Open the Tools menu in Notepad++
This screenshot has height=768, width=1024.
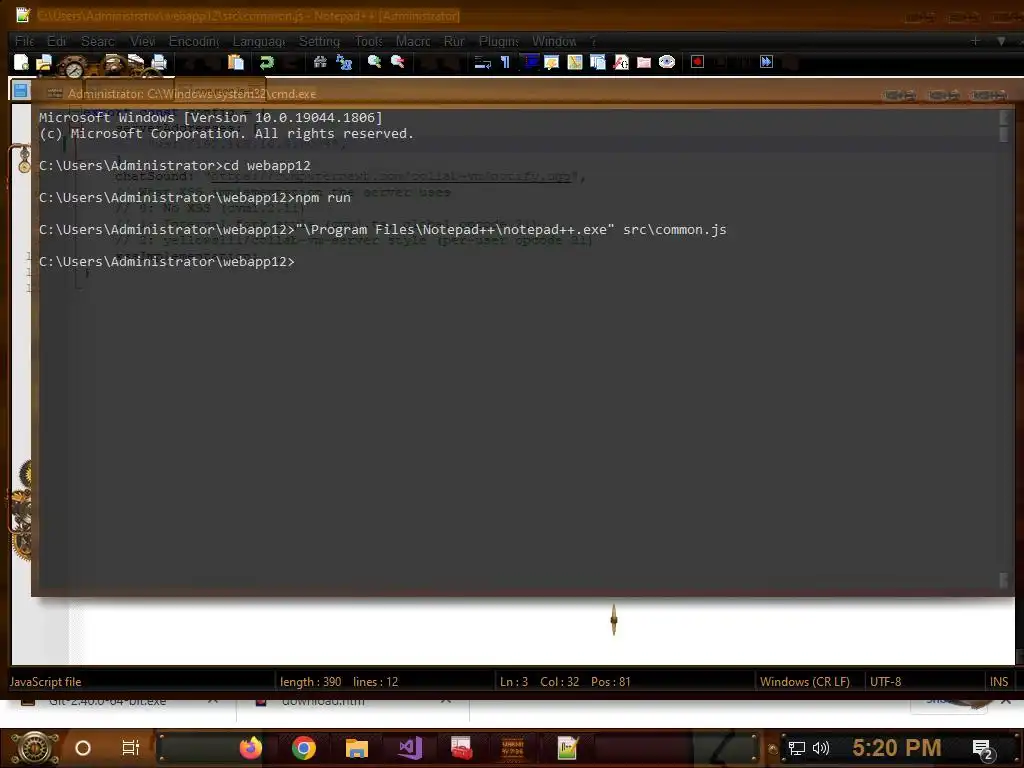pyautogui.click(x=368, y=41)
